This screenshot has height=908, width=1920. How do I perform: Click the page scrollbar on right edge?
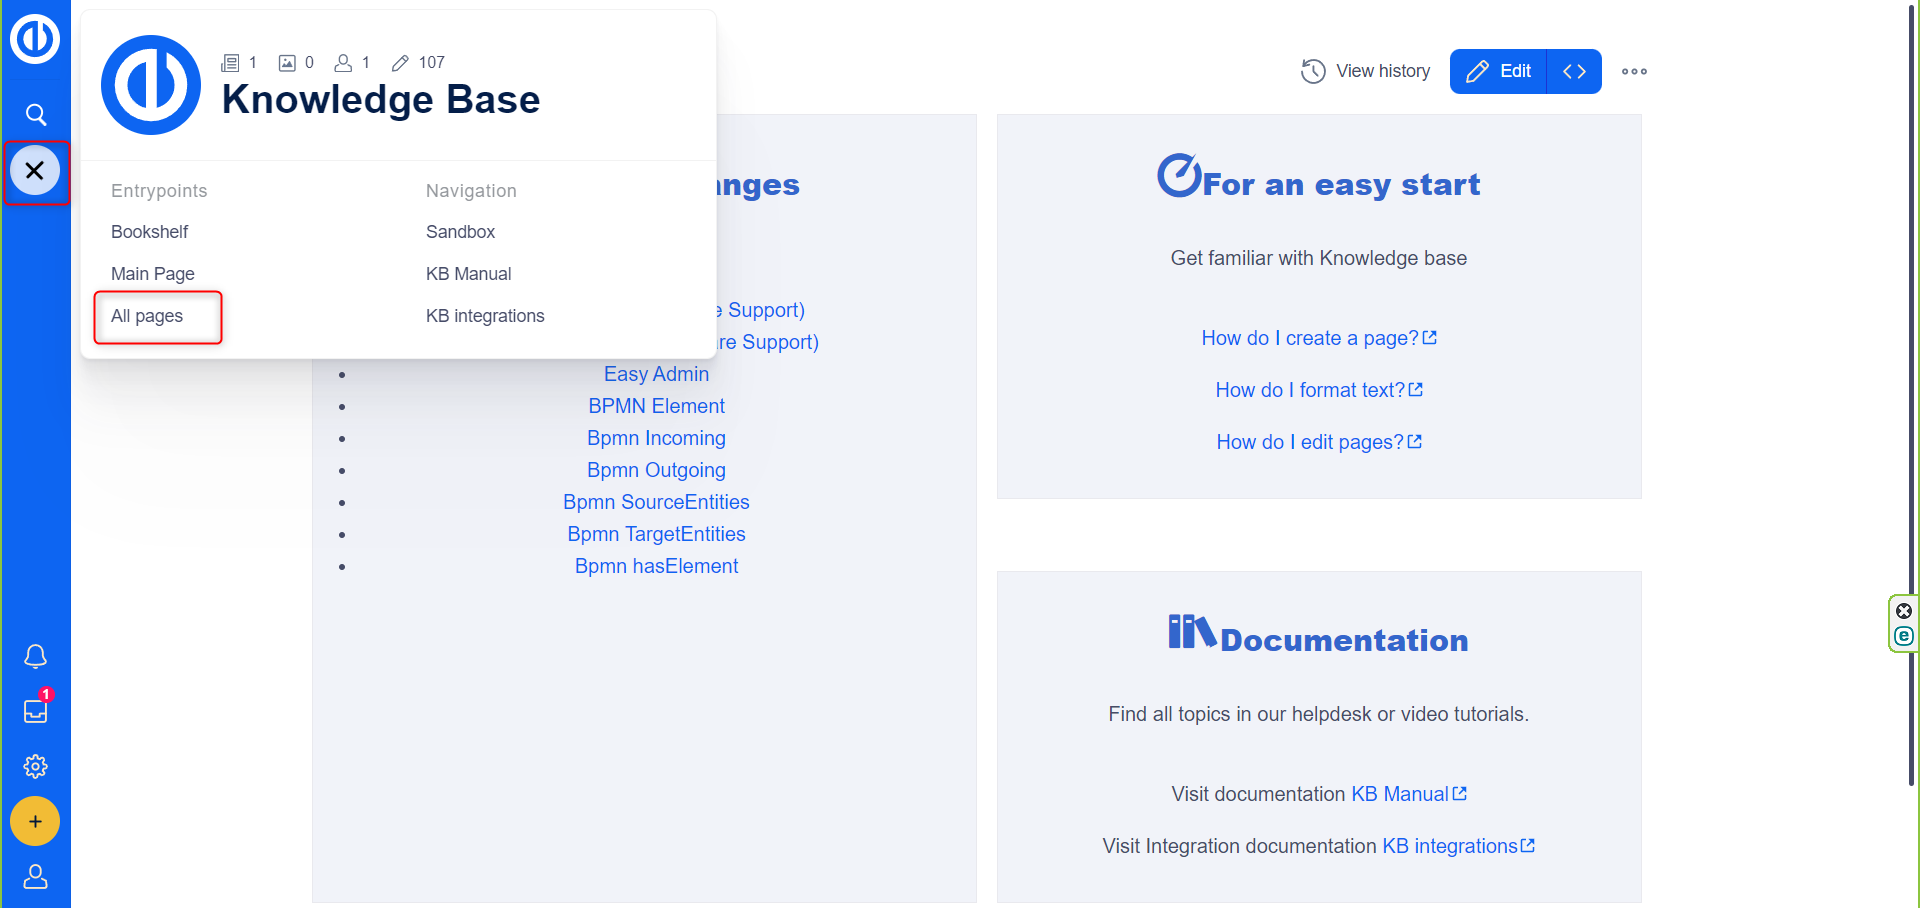click(1912, 400)
